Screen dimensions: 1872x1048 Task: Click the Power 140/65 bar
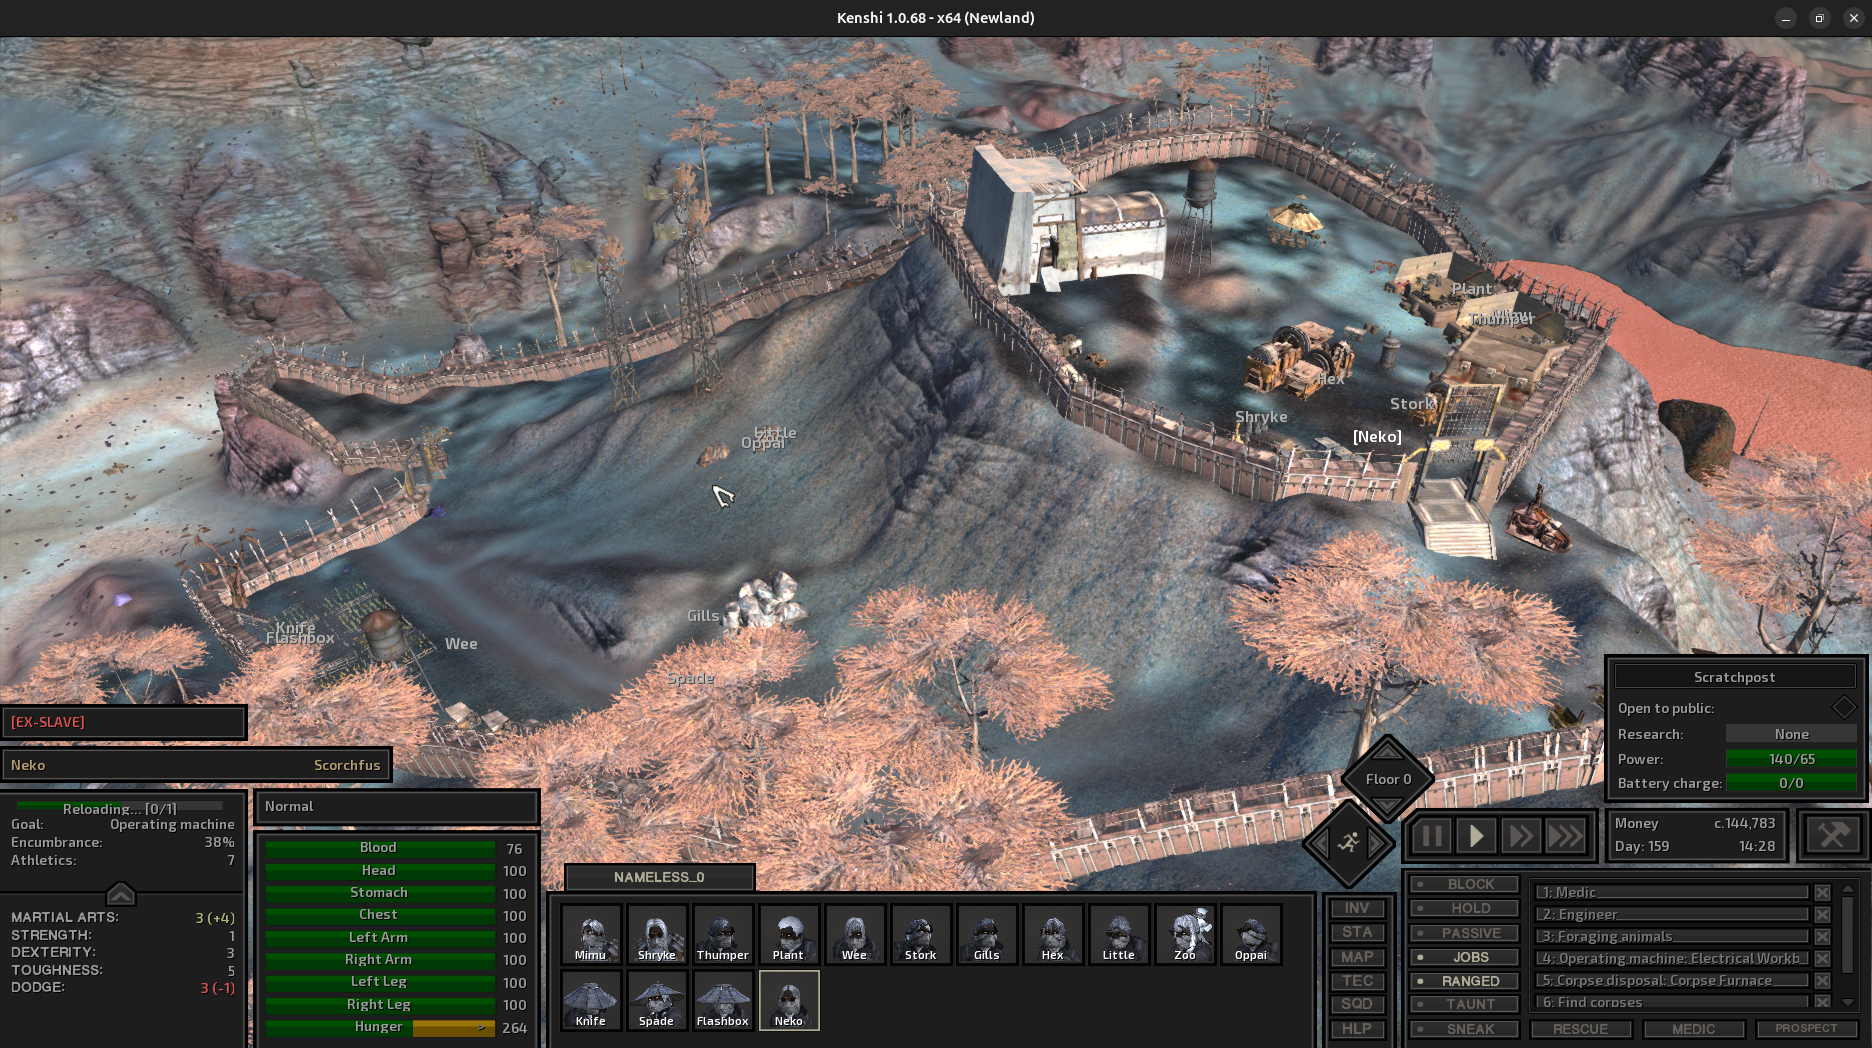(1791, 759)
